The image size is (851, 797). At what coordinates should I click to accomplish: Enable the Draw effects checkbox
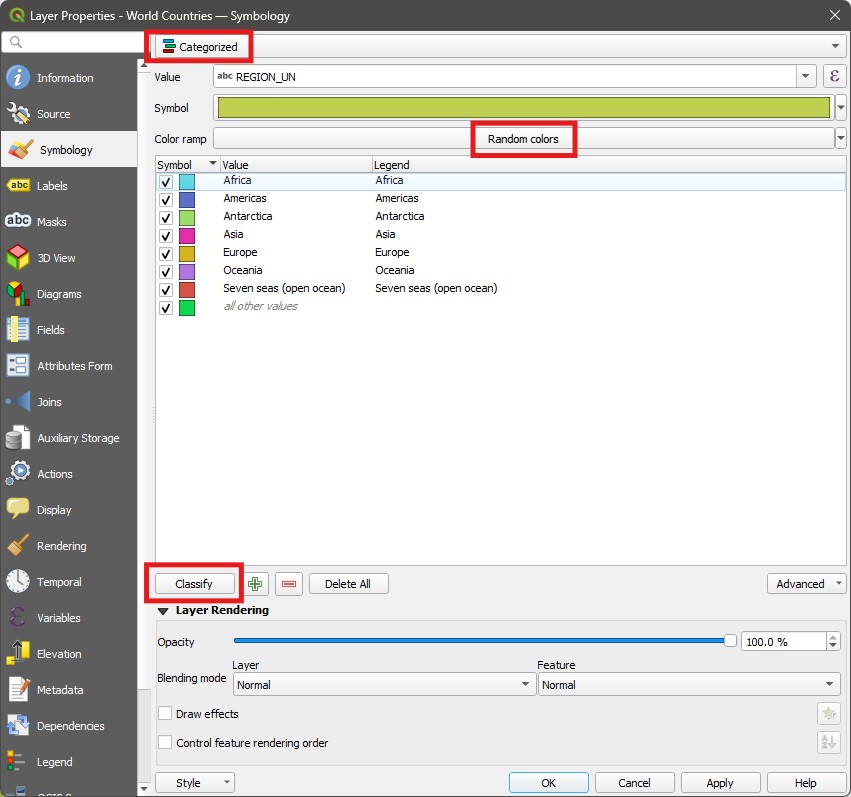point(166,714)
